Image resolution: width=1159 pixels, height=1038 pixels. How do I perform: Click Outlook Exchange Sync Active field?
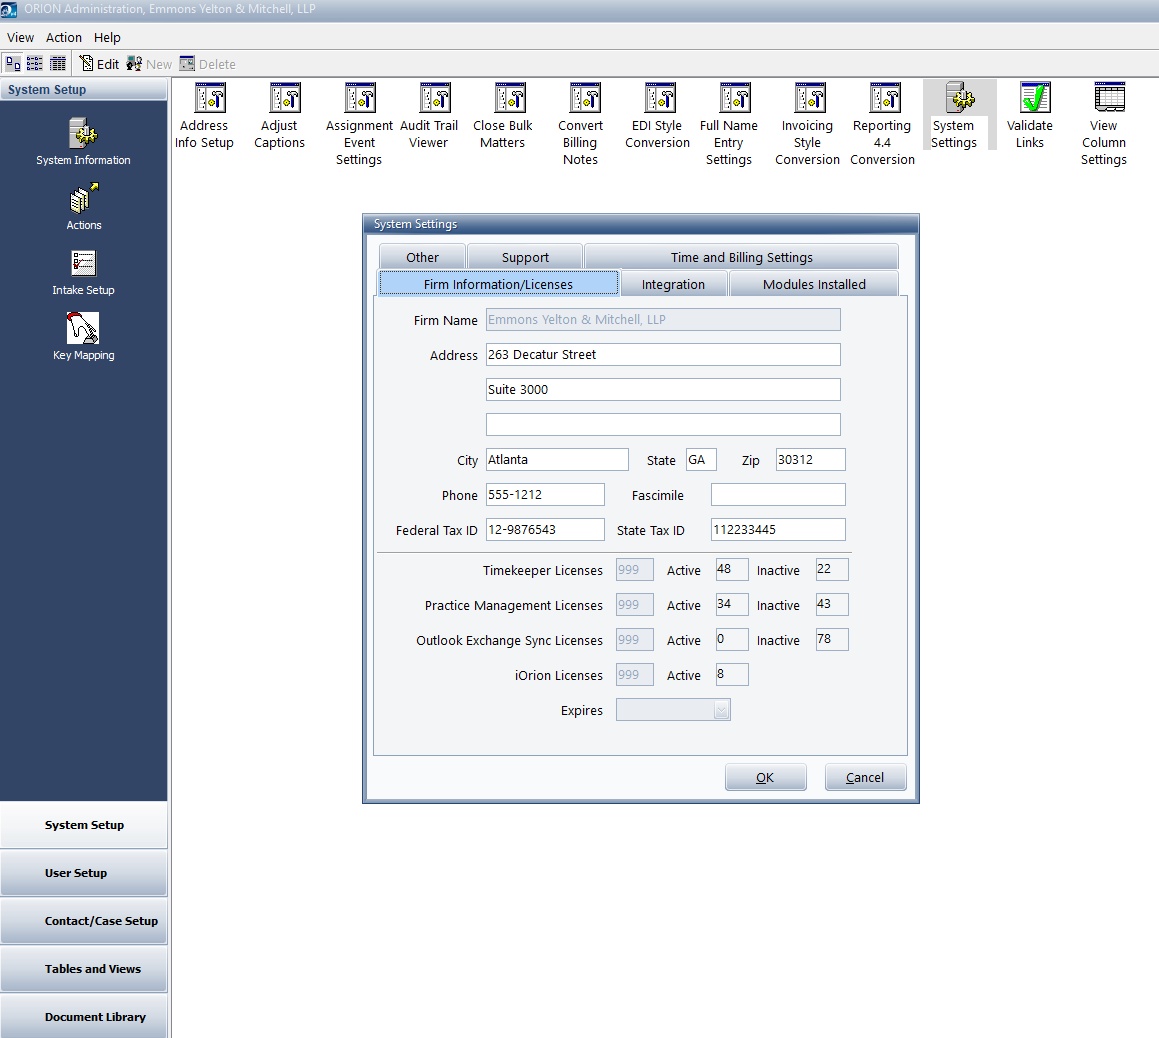pyautogui.click(x=732, y=639)
